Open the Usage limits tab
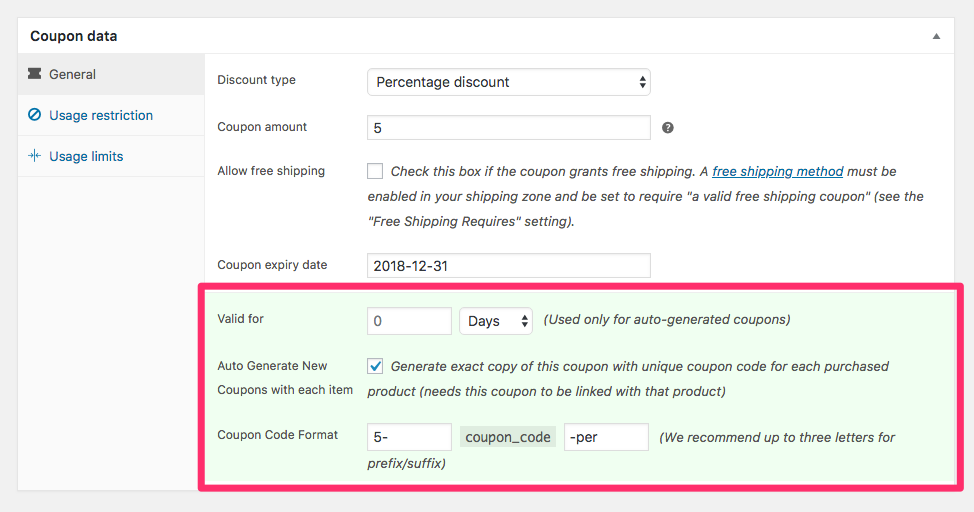Viewport: 974px width, 512px height. point(86,156)
